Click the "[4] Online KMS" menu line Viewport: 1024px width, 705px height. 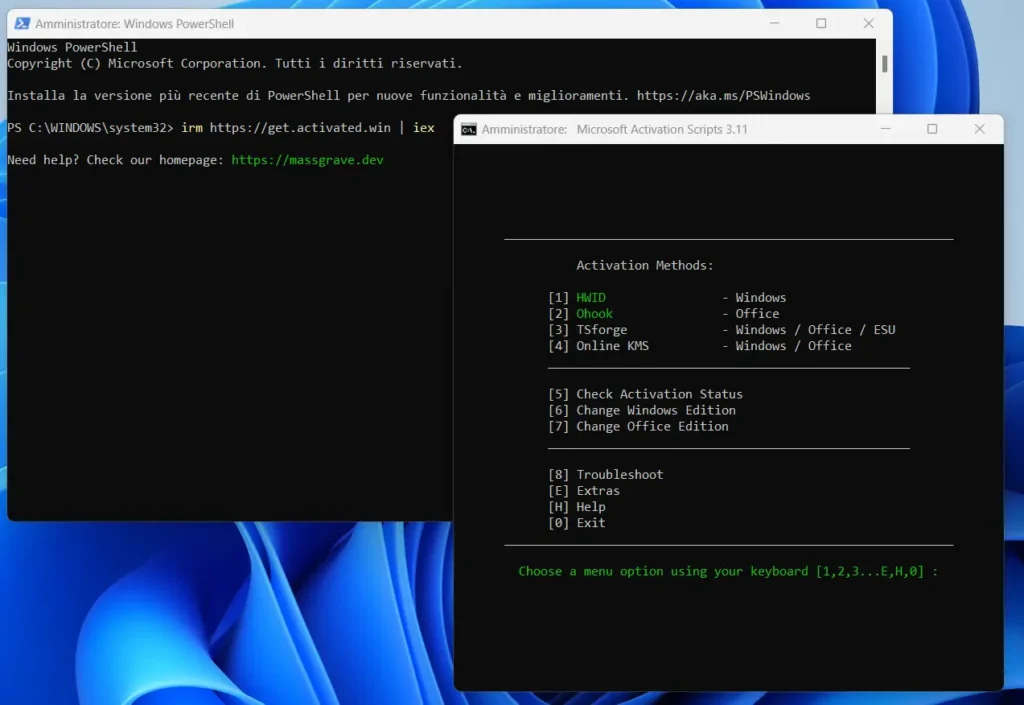[x=699, y=346]
